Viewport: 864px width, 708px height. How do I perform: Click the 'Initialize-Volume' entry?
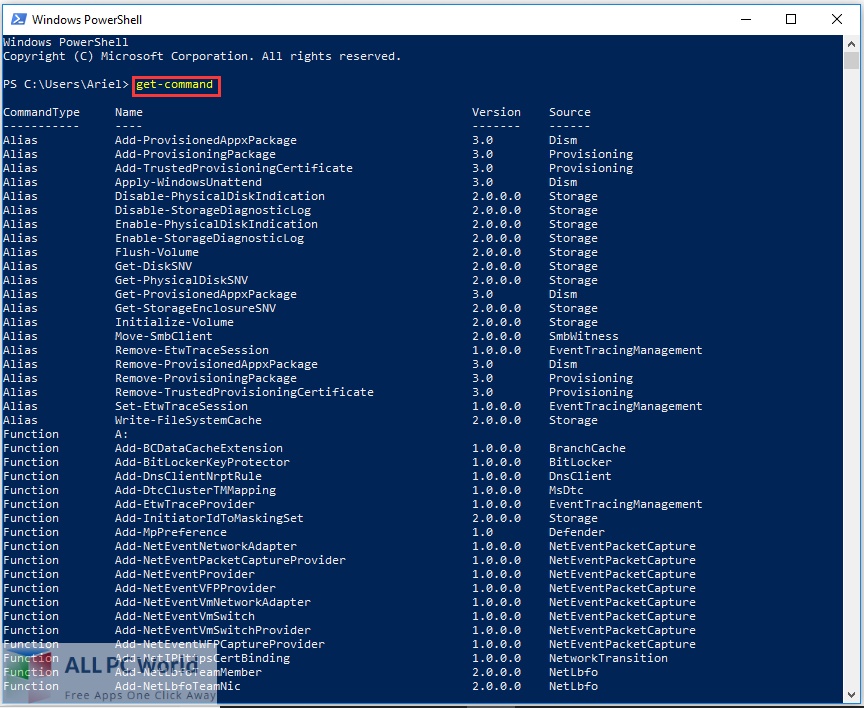[174, 322]
